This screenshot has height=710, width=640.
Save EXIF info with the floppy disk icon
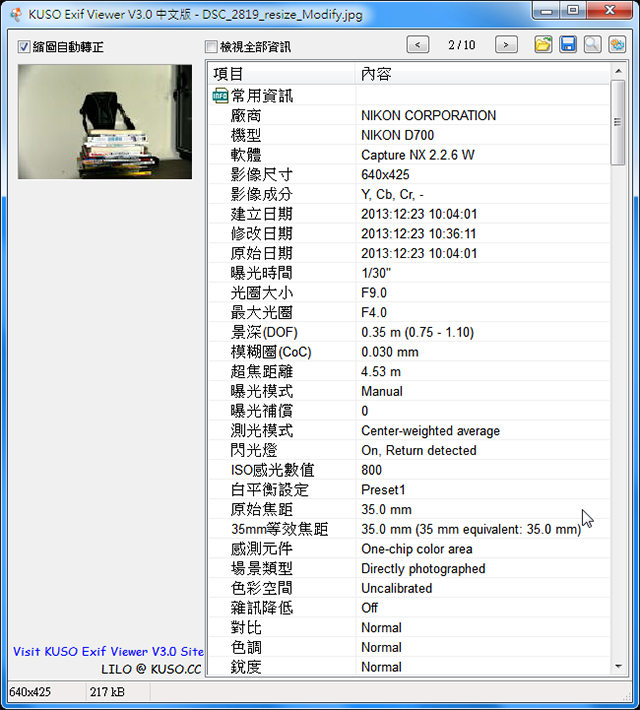click(x=568, y=45)
